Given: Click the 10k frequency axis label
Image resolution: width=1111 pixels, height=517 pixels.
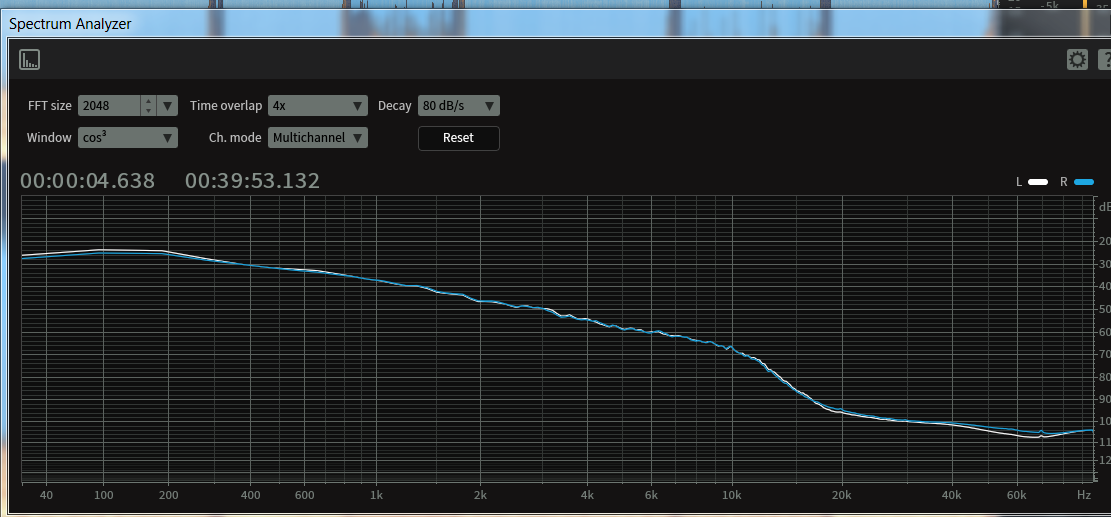Looking at the screenshot, I should (x=731, y=494).
